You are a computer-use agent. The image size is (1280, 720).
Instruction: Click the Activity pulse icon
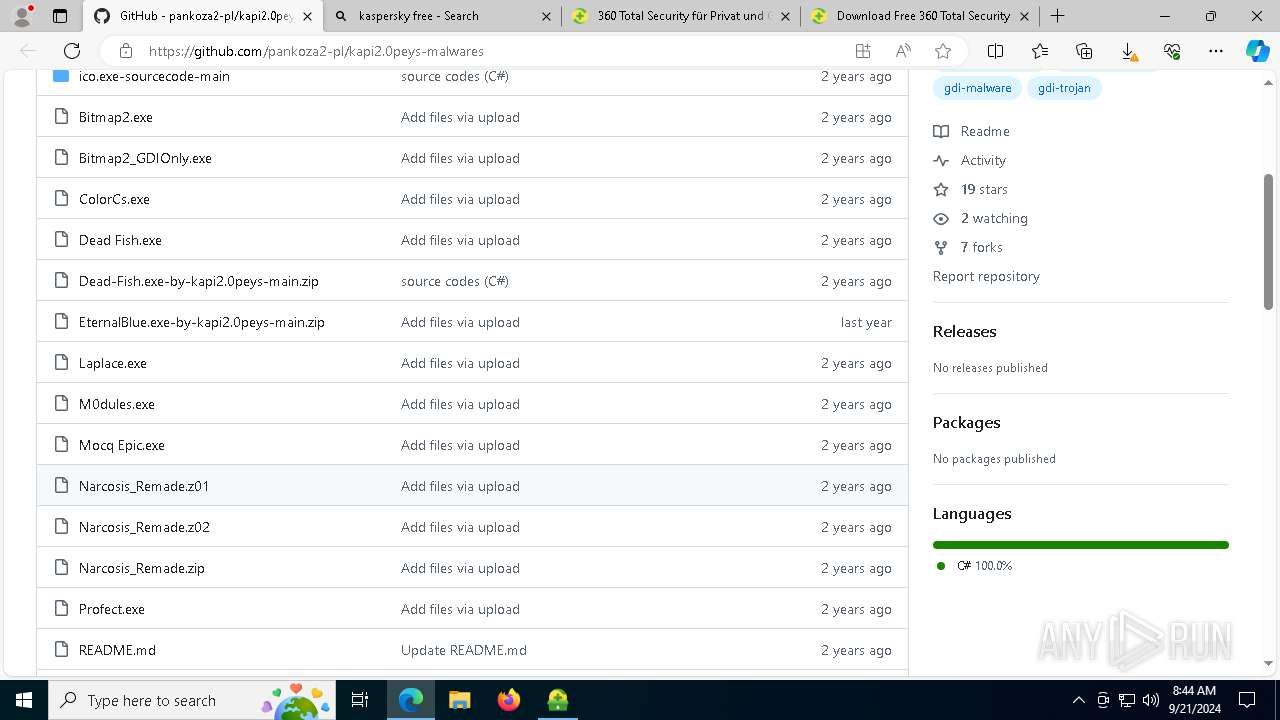pyautogui.click(x=941, y=160)
